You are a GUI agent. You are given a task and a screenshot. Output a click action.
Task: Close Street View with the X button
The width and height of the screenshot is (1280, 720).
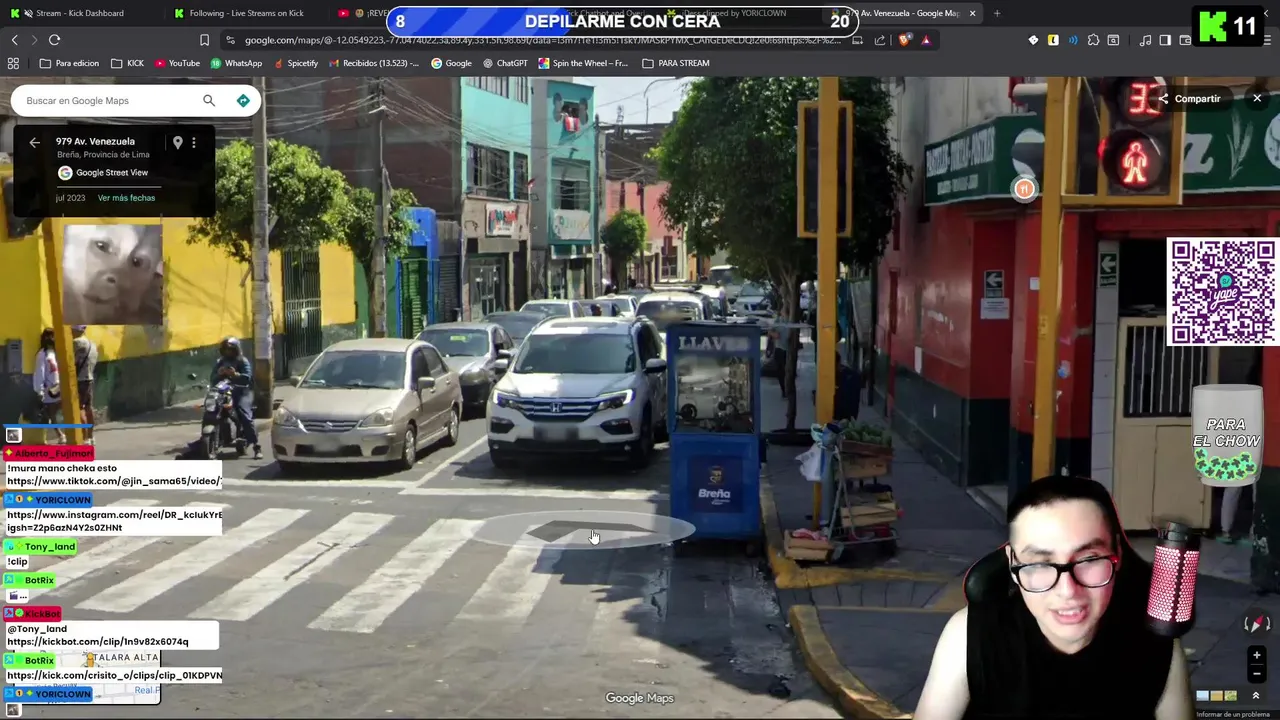1257,98
